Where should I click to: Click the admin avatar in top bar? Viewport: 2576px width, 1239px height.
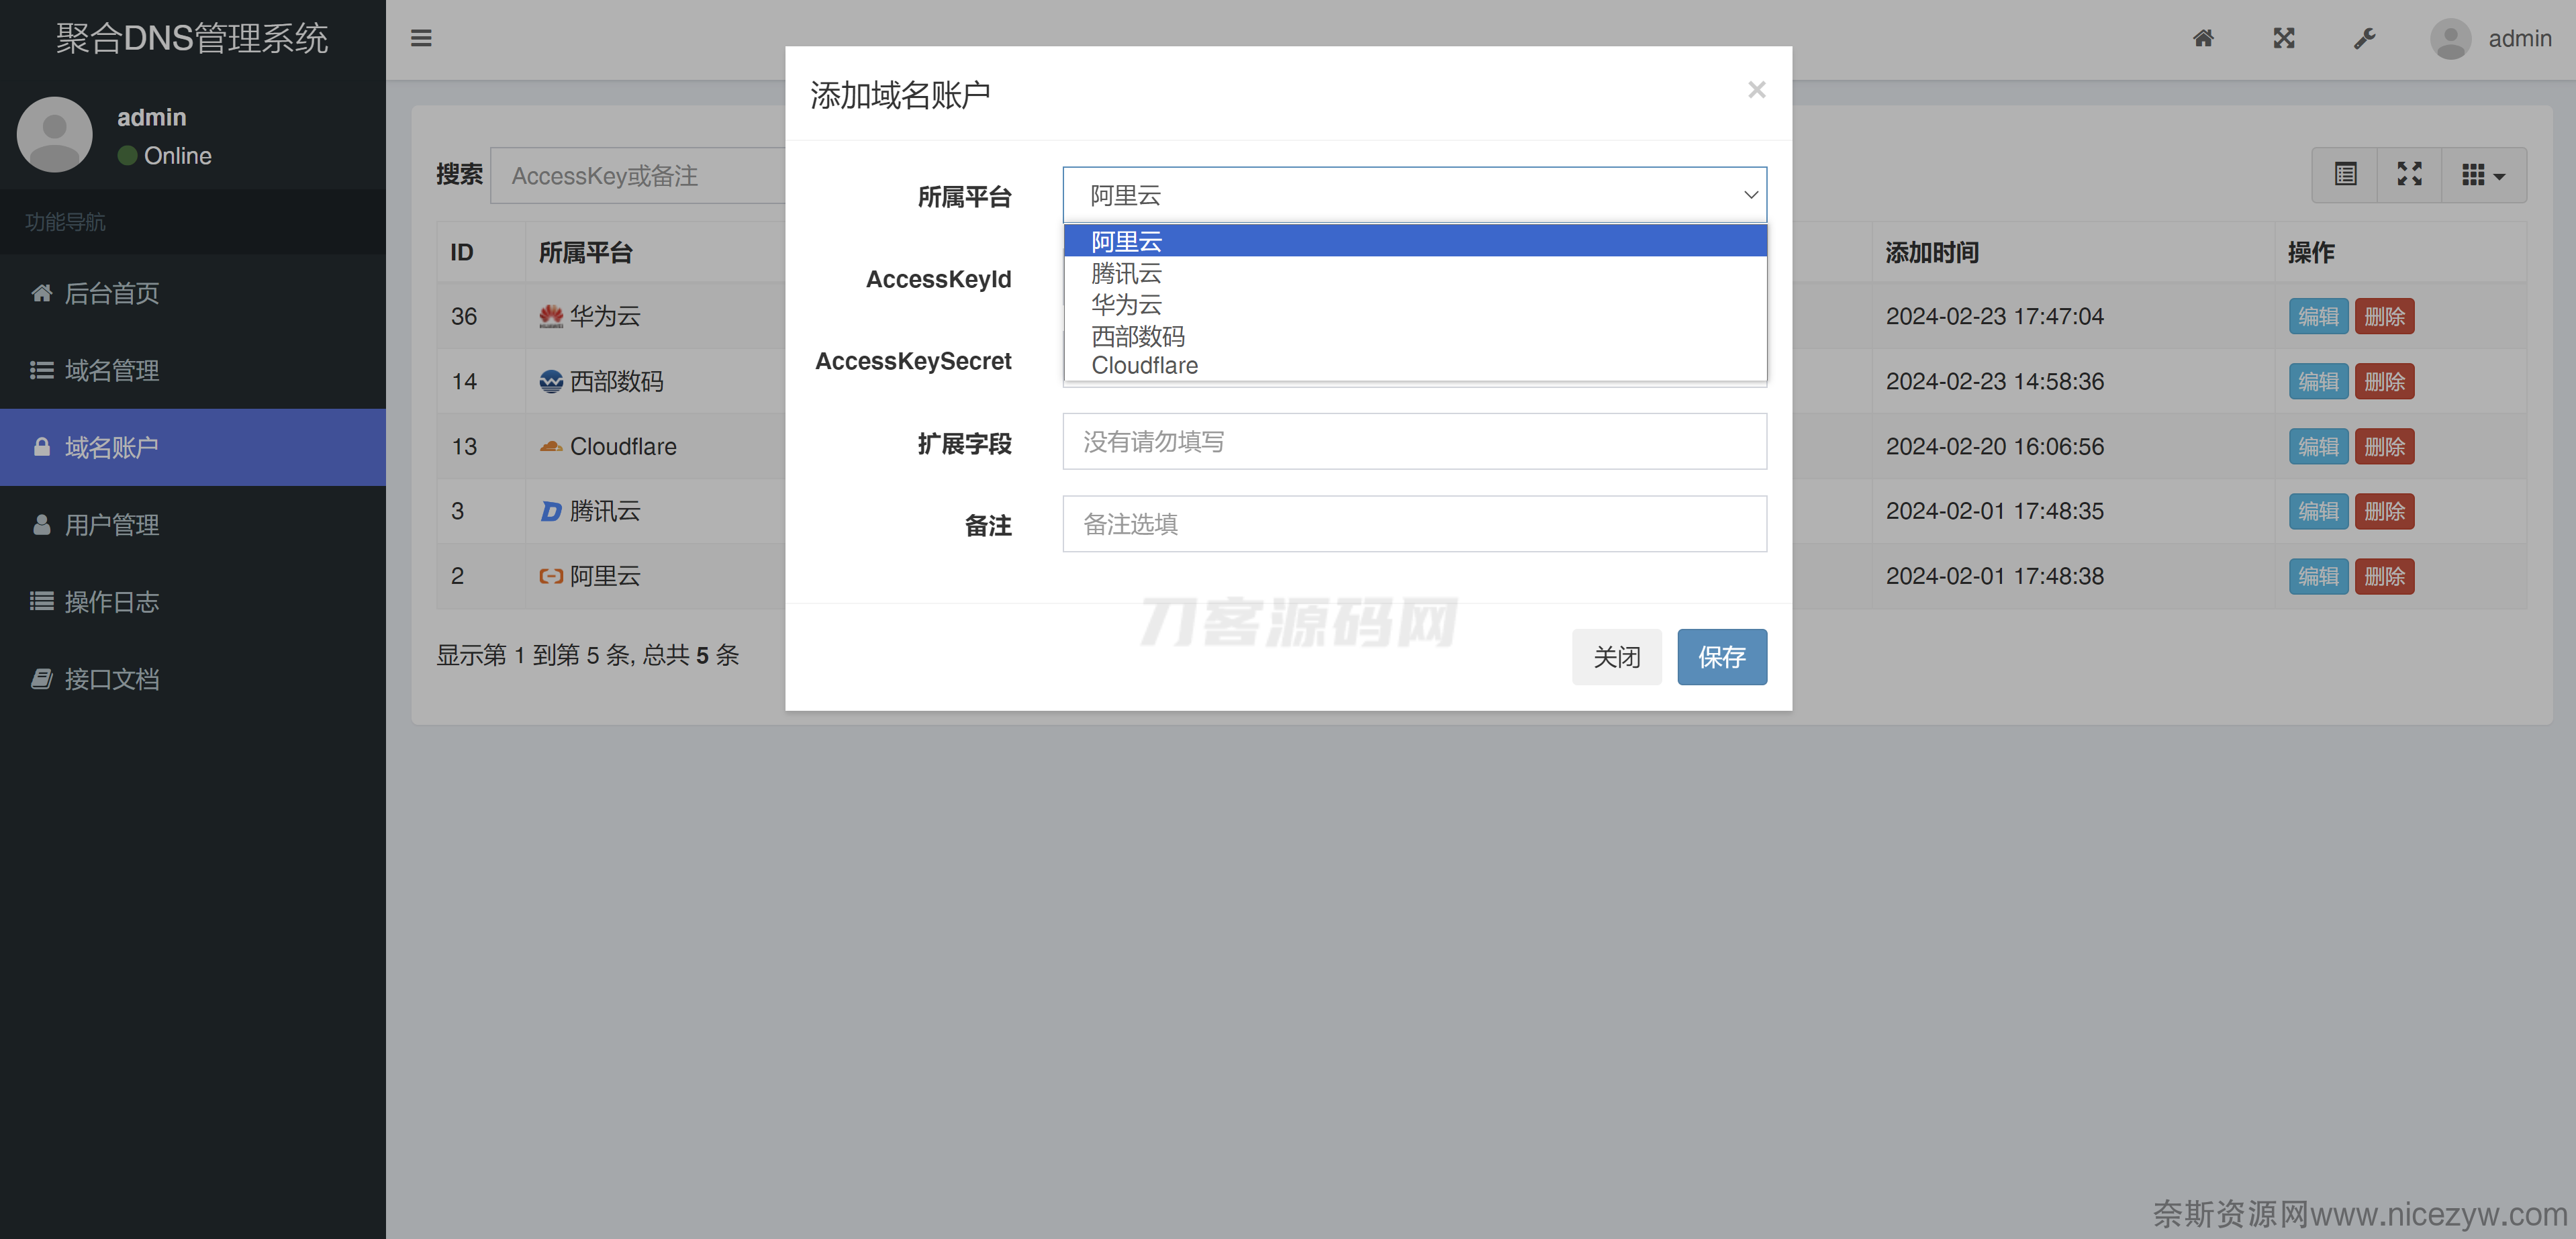[x=2451, y=38]
